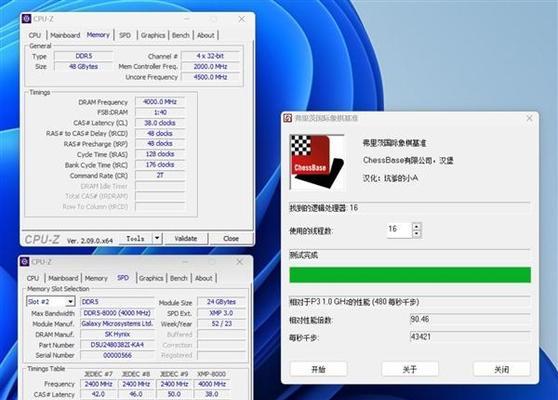558x400 pixels.
Task: Click the Module Size value 24 GBytes
Action: (x=221, y=302)
